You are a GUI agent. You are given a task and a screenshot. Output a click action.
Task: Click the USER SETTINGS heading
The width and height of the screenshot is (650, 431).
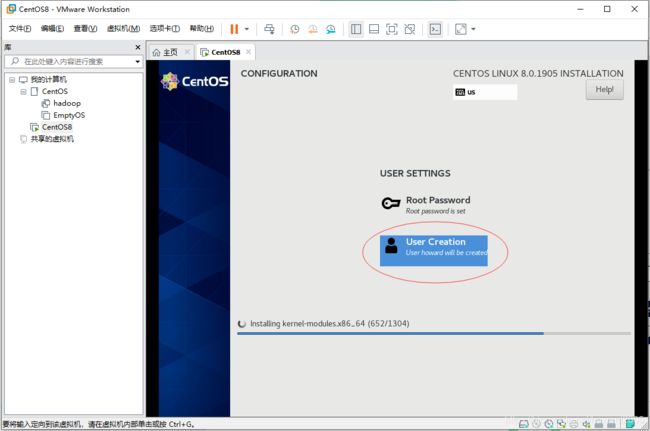[x=415, y=173]
